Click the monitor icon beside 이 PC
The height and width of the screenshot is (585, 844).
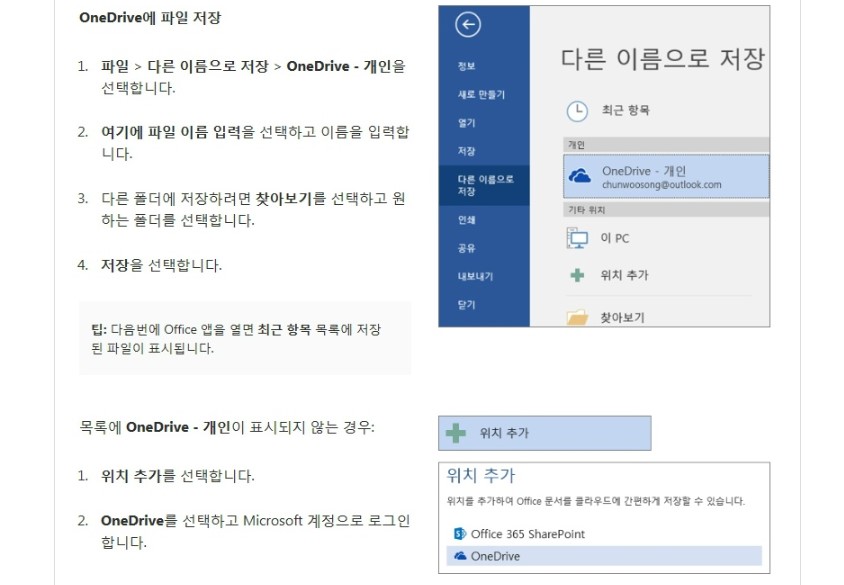(577, 238)
